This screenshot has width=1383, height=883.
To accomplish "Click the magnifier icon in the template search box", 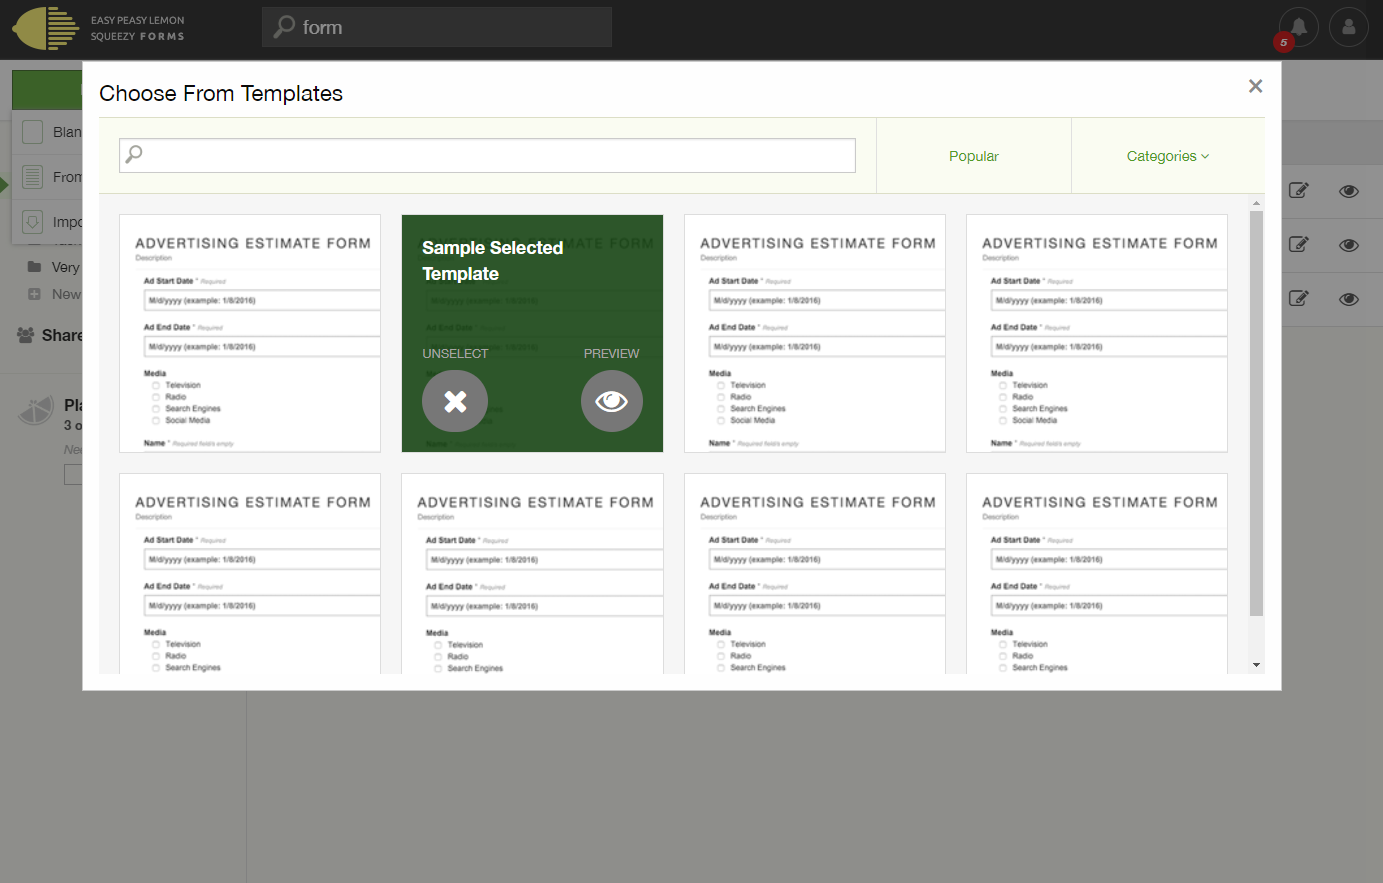I will pyautogui.click(x=134, y=154).
